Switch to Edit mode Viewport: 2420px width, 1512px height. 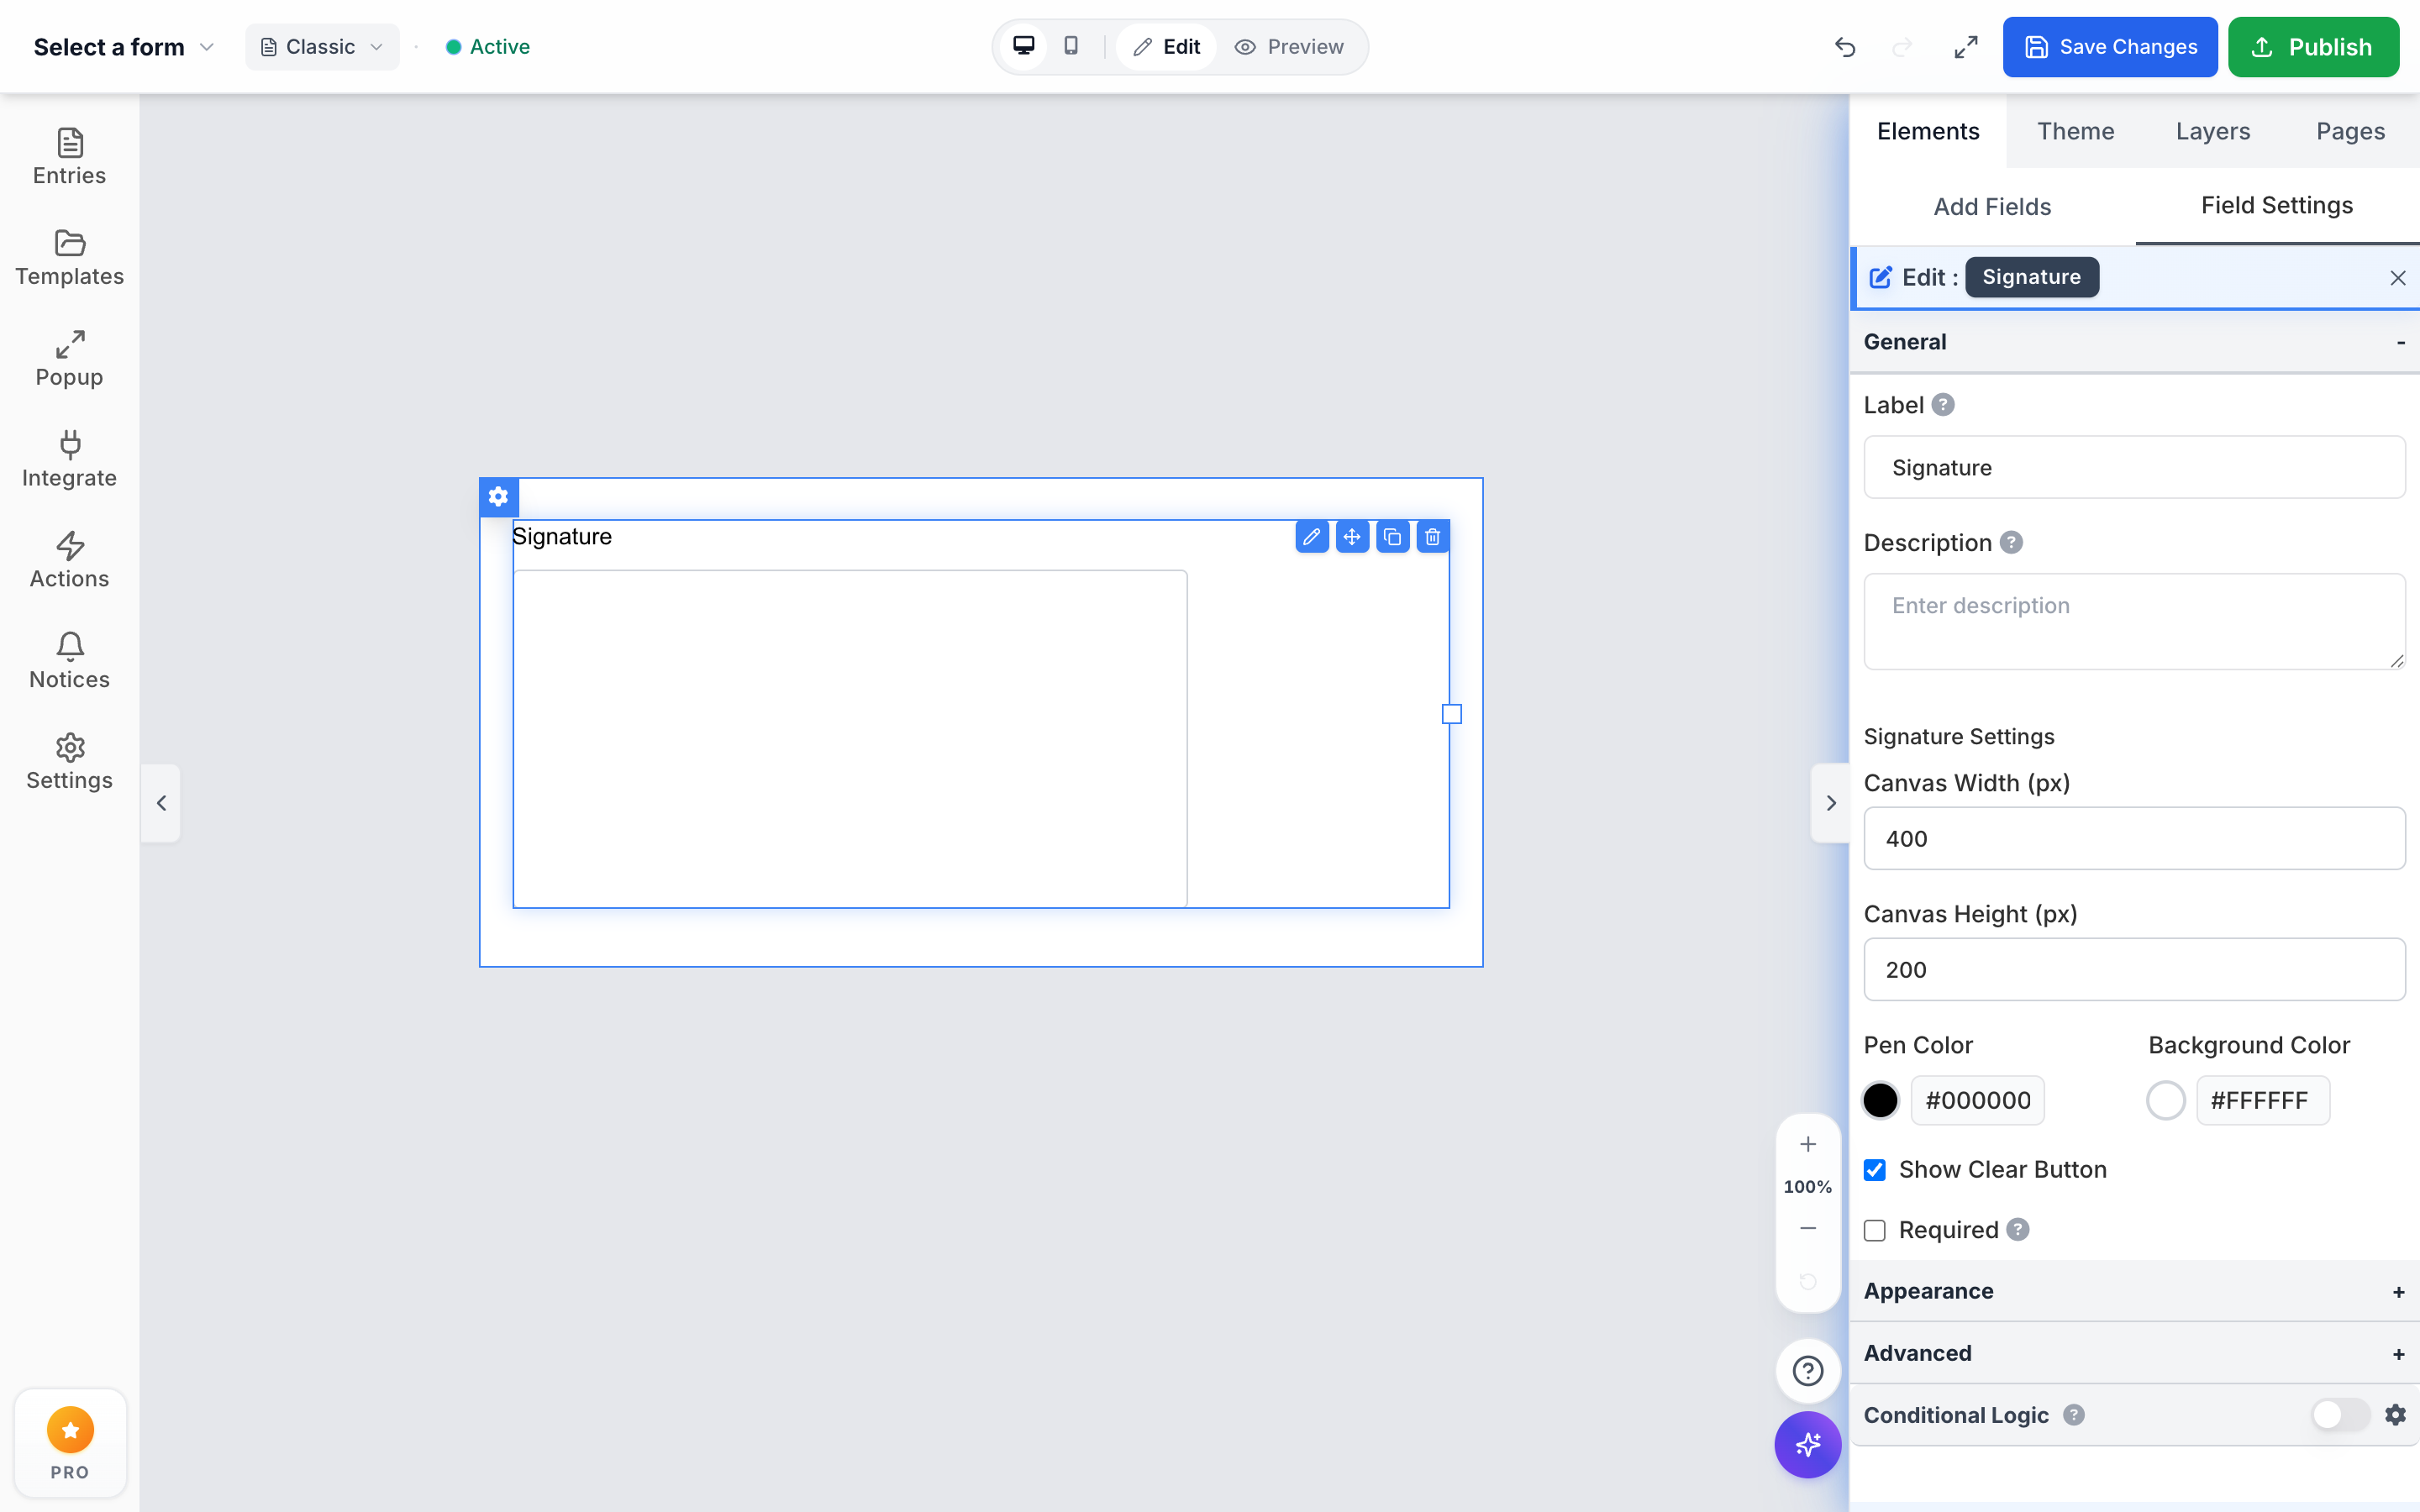[x=1166, y=47]
